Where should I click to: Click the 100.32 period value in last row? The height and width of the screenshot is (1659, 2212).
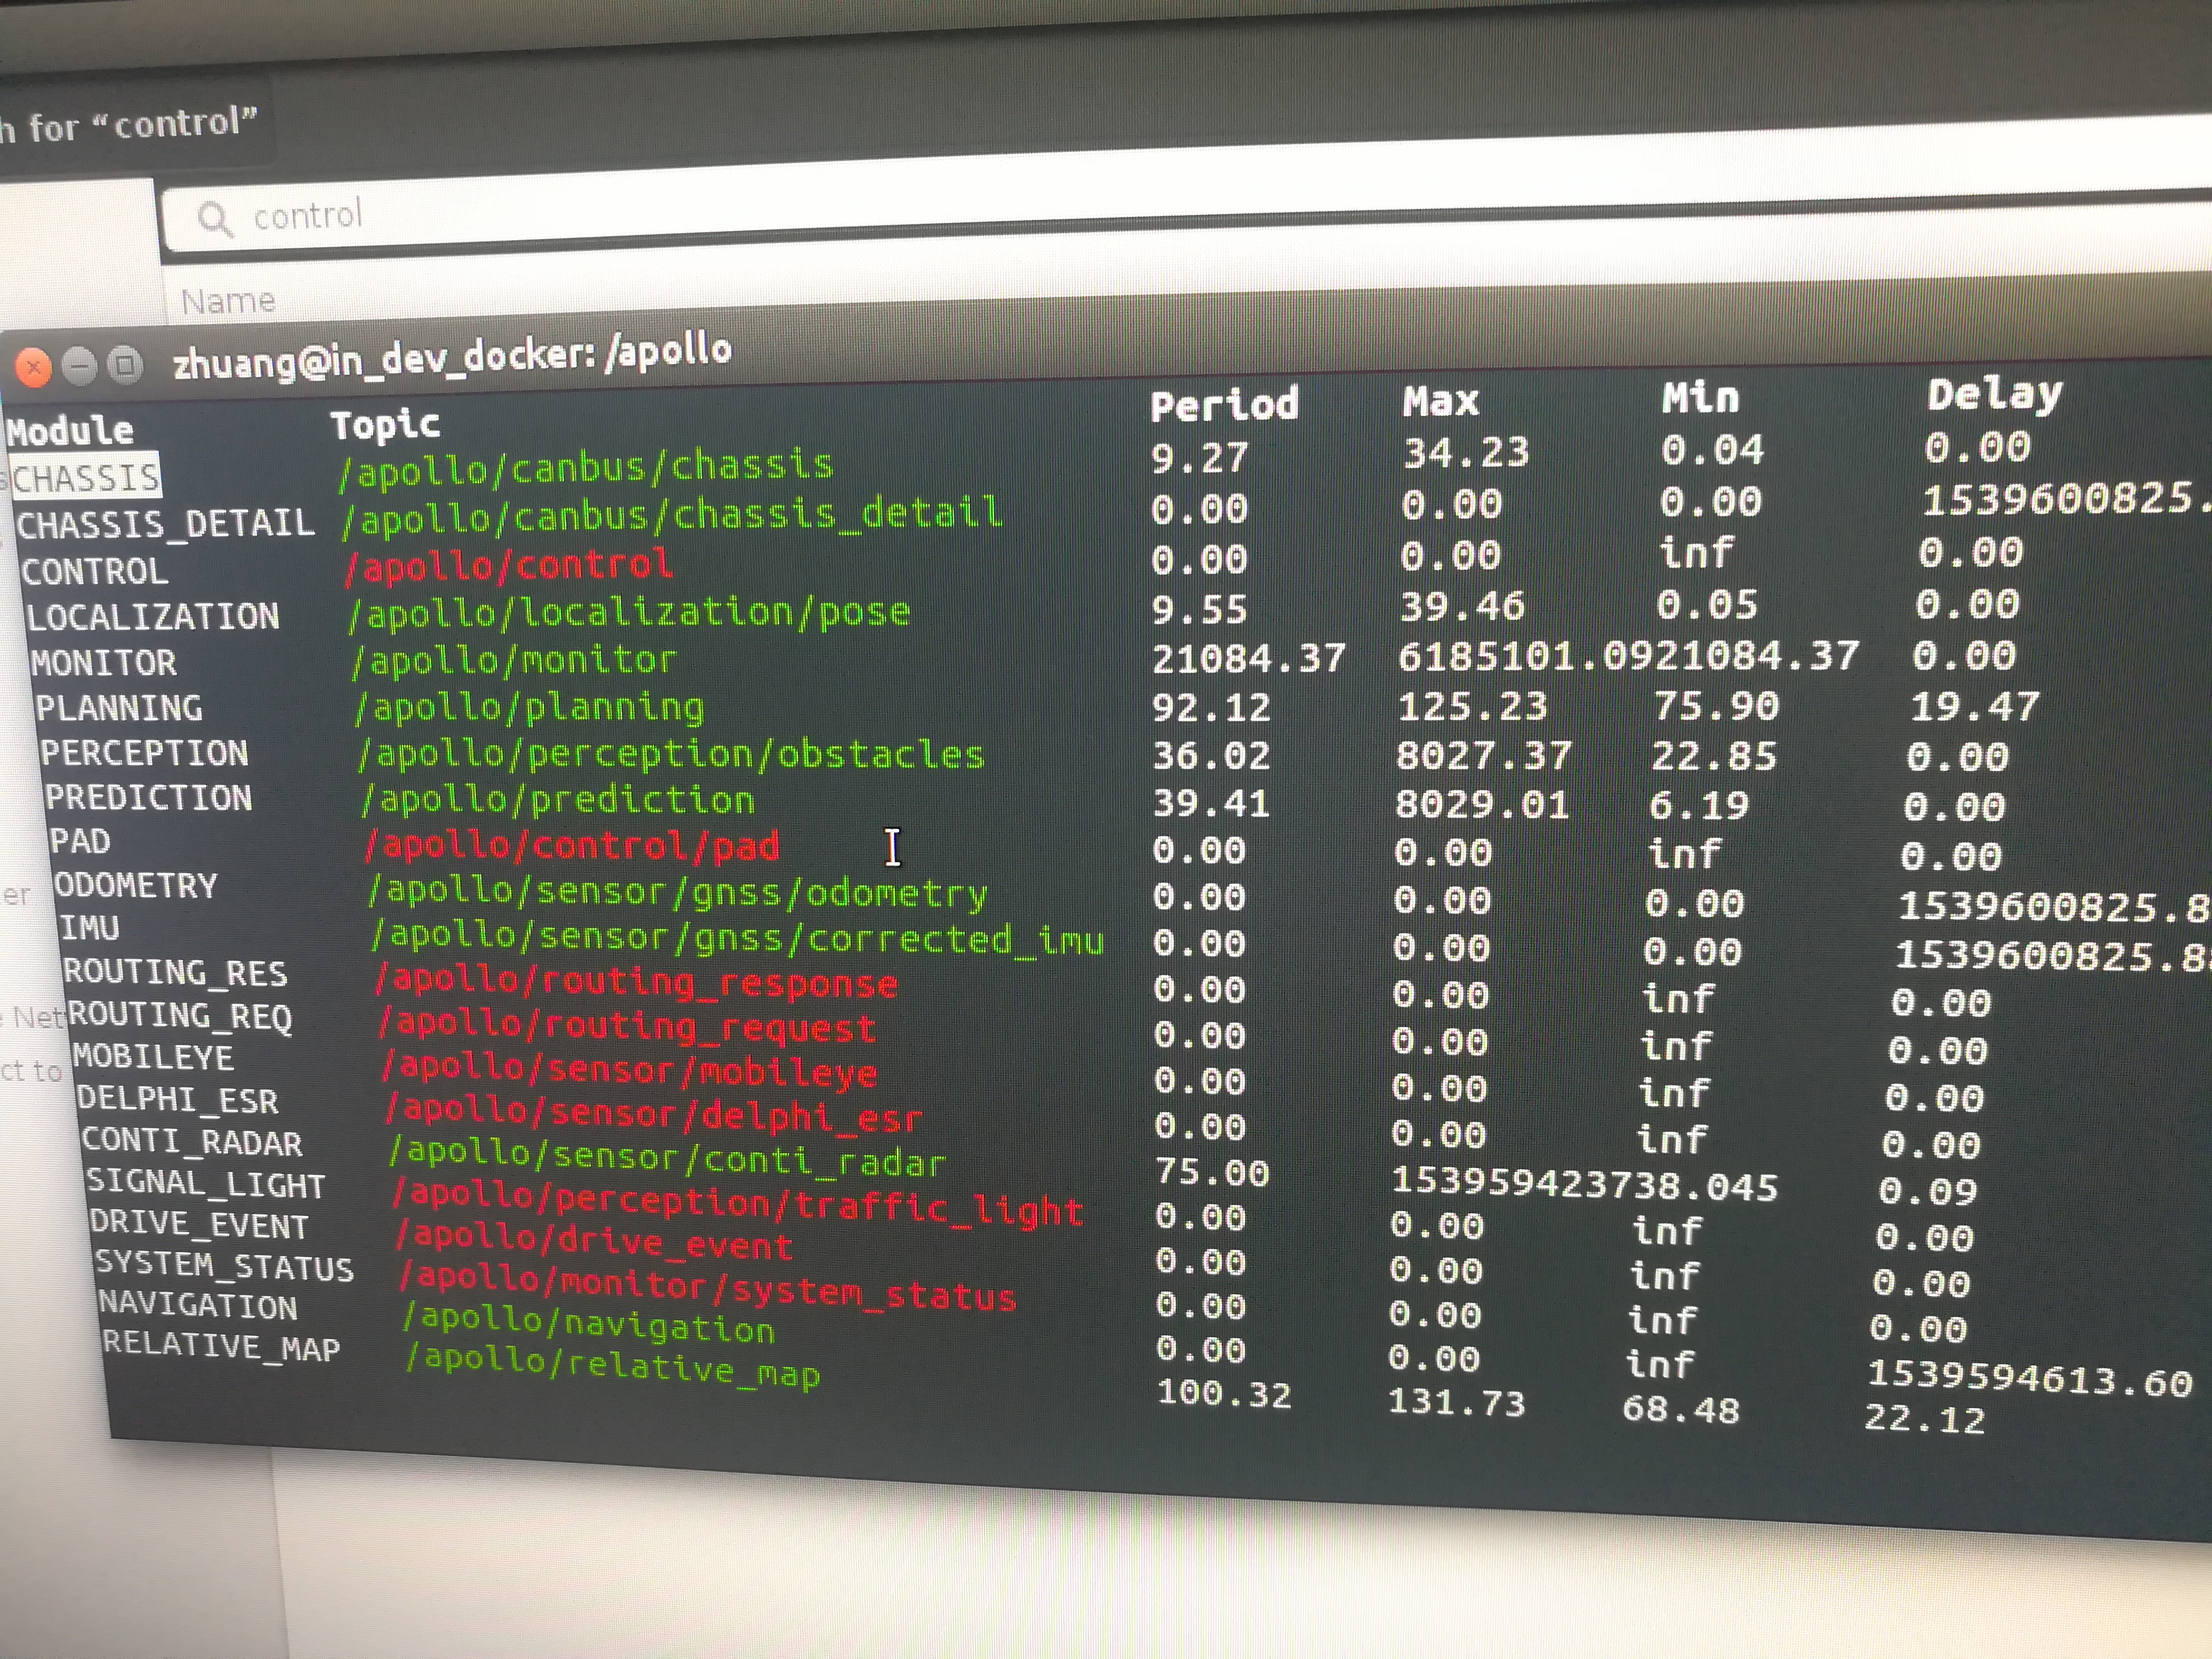click(x=1224, y=1394)
